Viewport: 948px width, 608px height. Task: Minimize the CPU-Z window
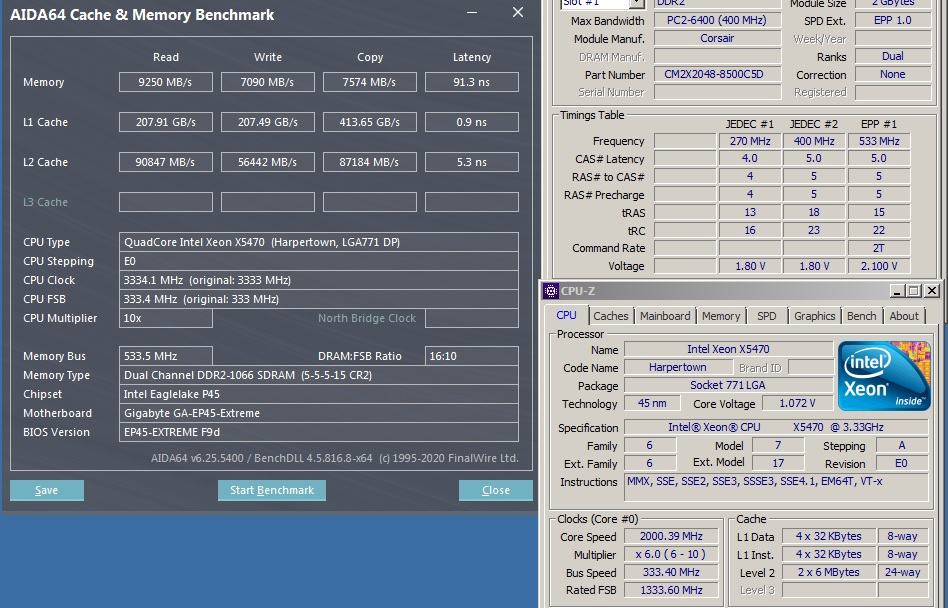point(897,291)
